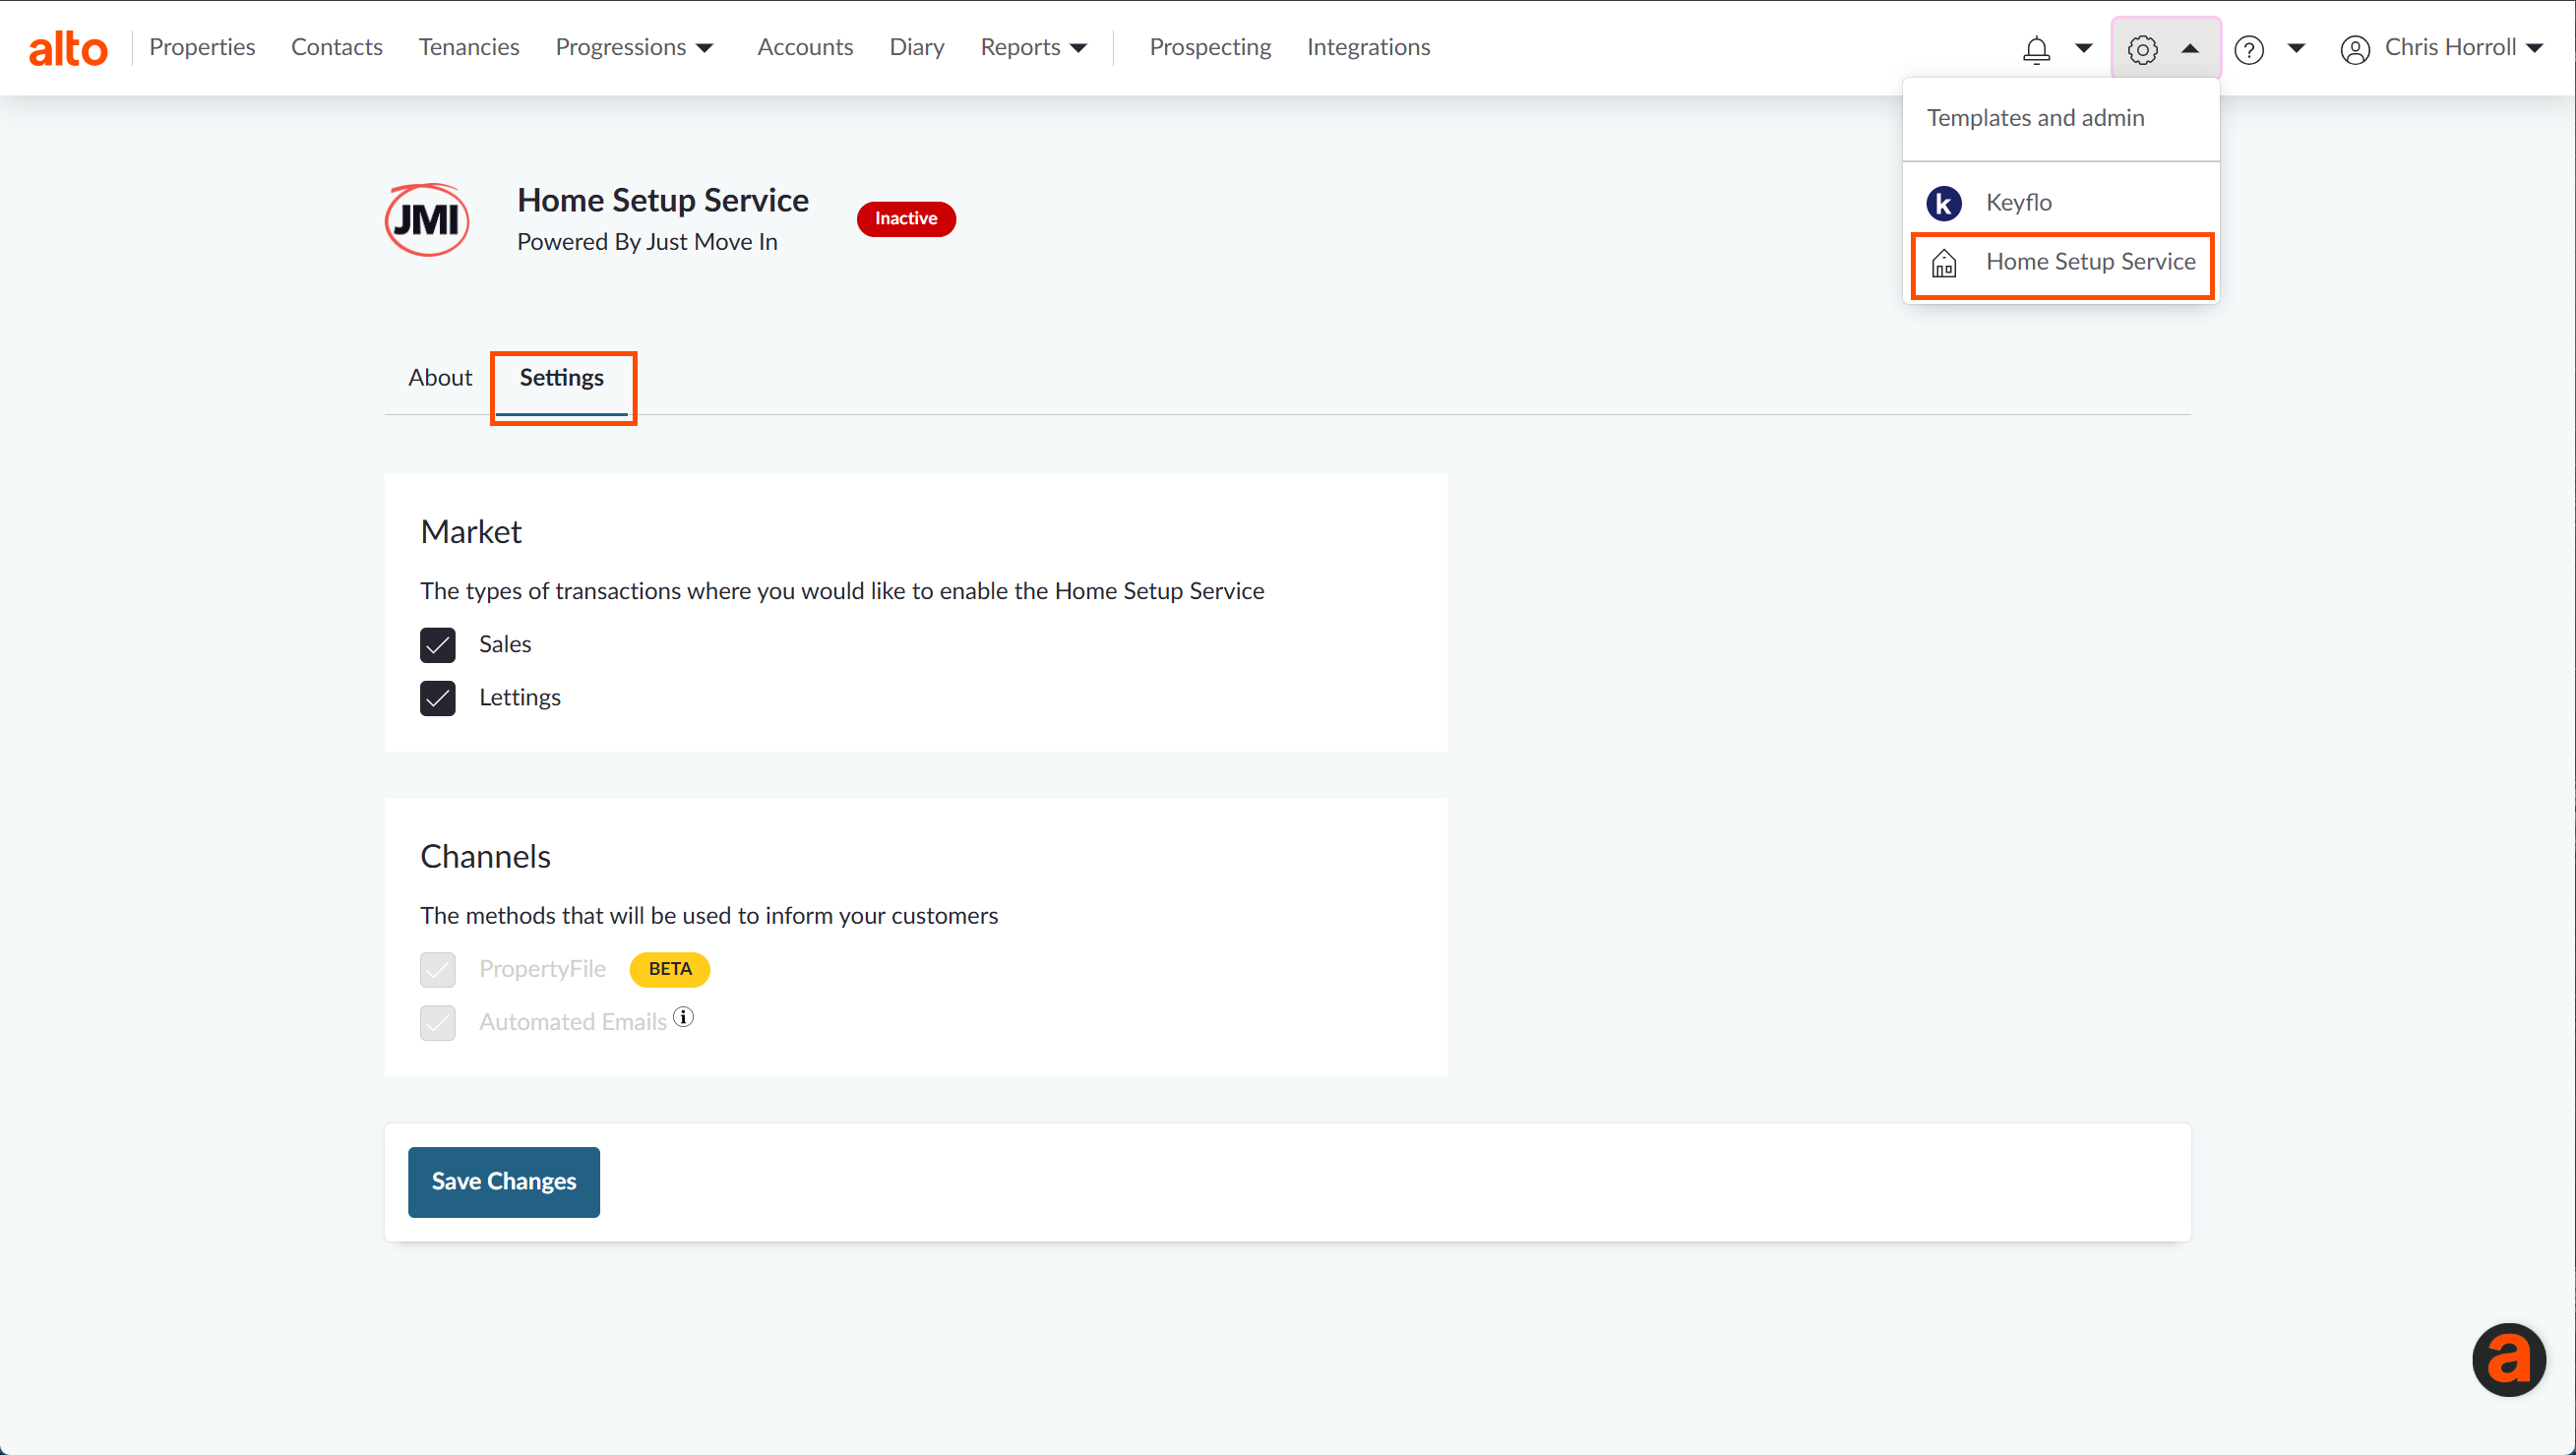Click the Lettings label
The width and height of the screenshot is (2576, 1455).
(520, 698)
